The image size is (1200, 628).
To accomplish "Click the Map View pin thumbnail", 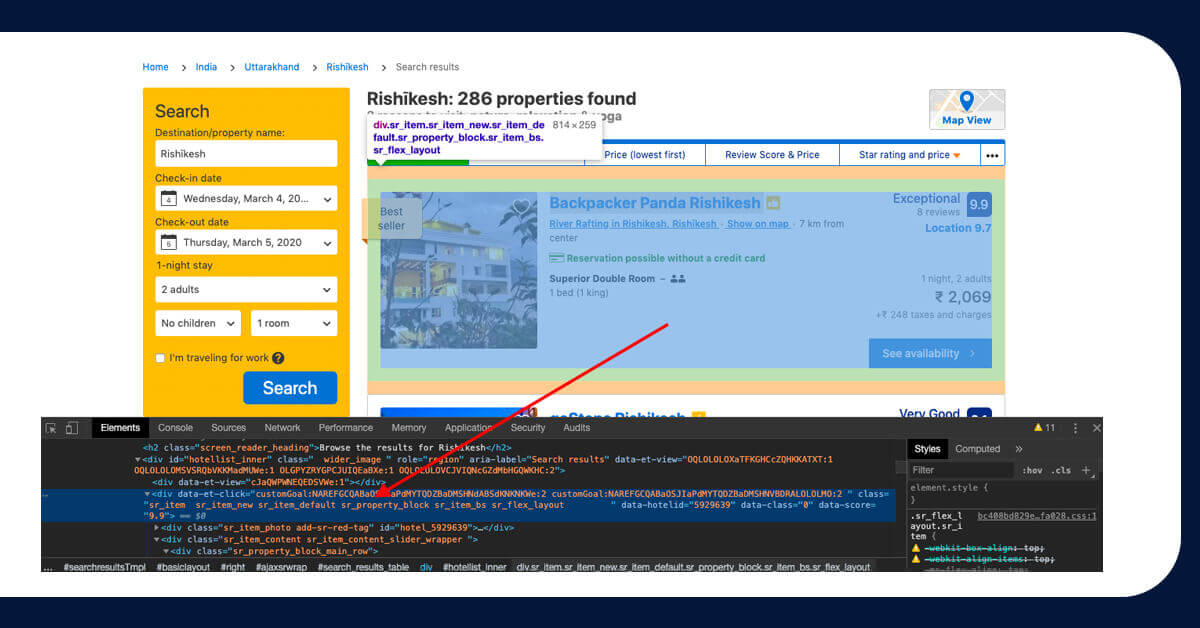I will click(967, 109).
